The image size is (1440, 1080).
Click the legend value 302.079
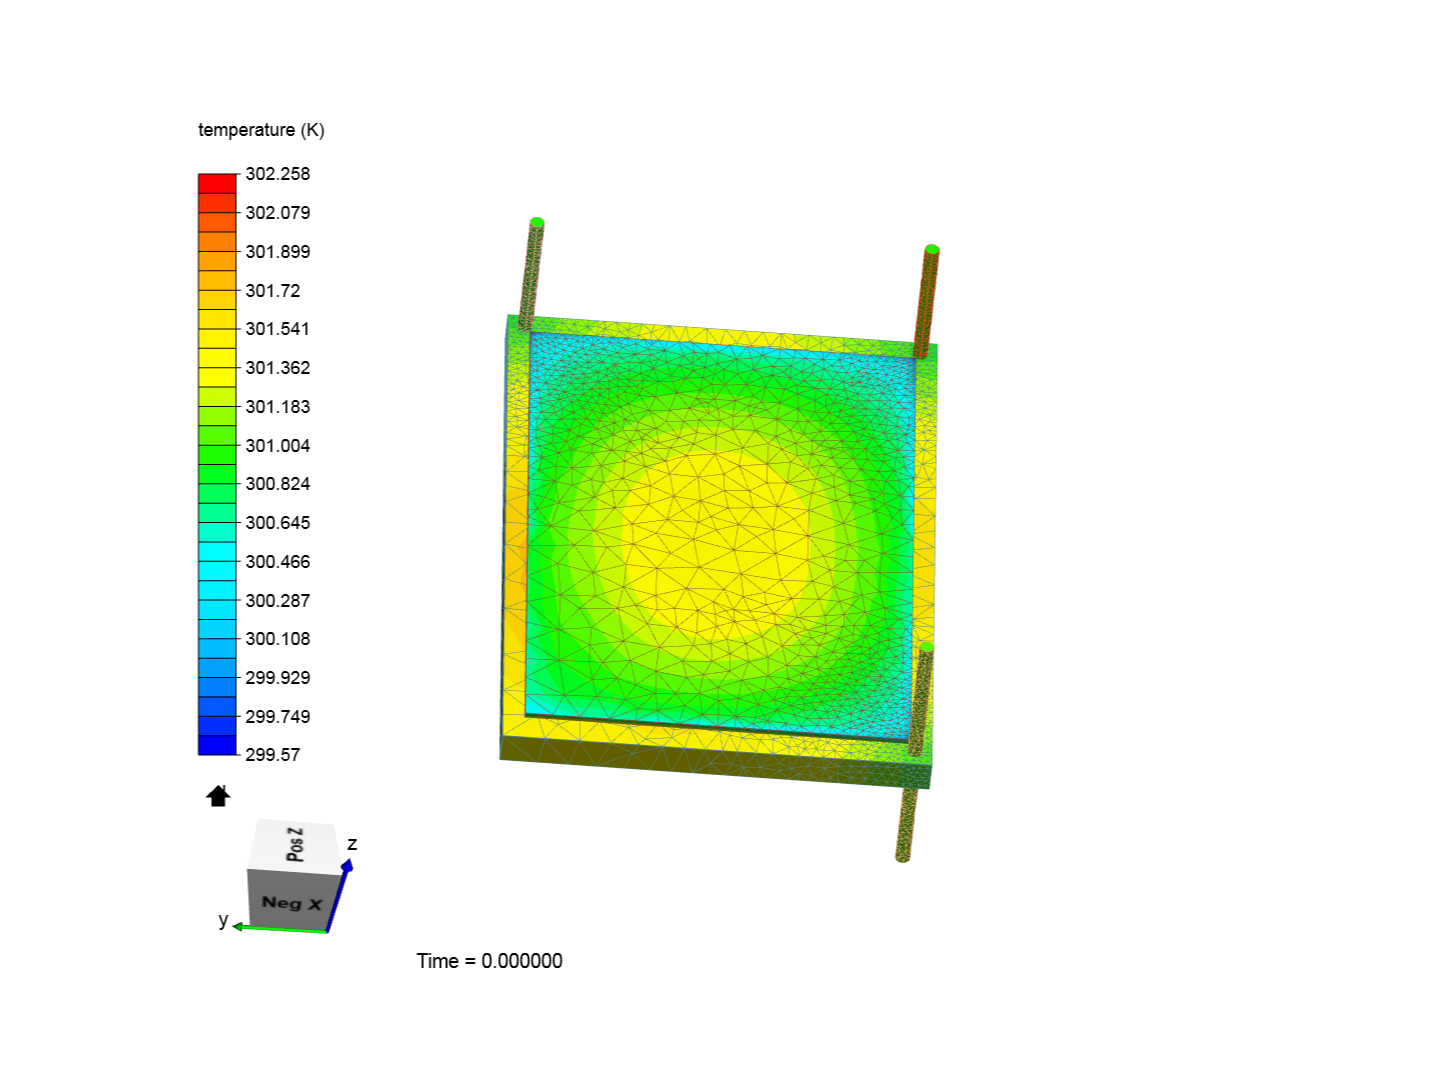(x=278, y=213)
